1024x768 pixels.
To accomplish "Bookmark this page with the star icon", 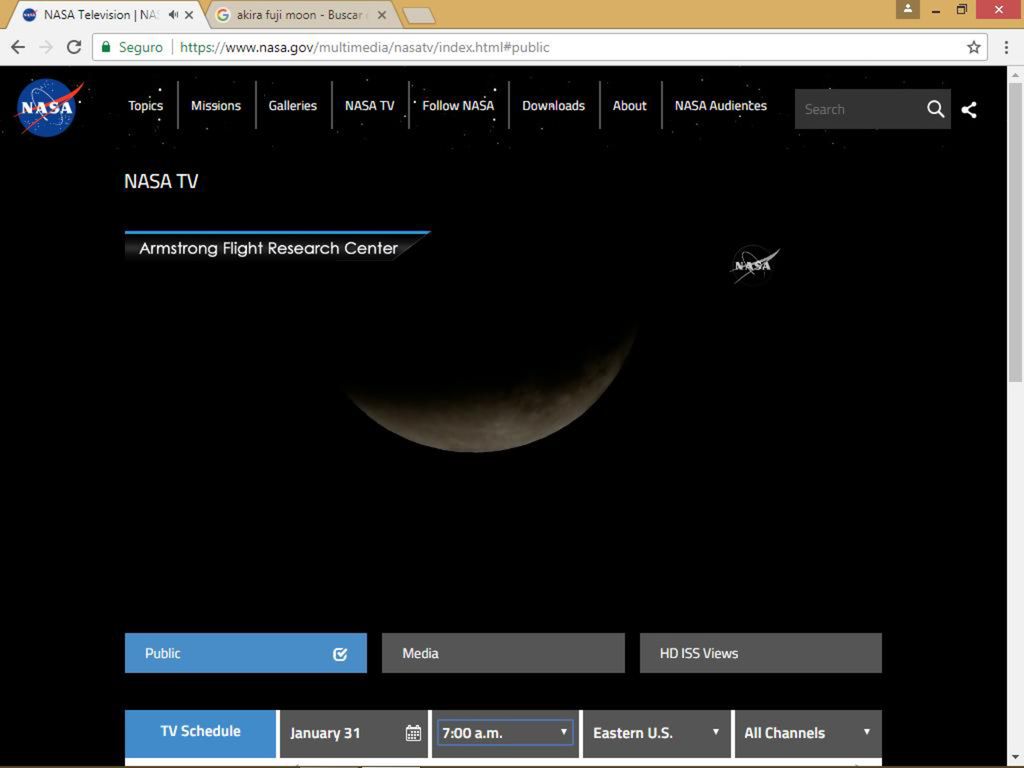I will click(974, 47).
